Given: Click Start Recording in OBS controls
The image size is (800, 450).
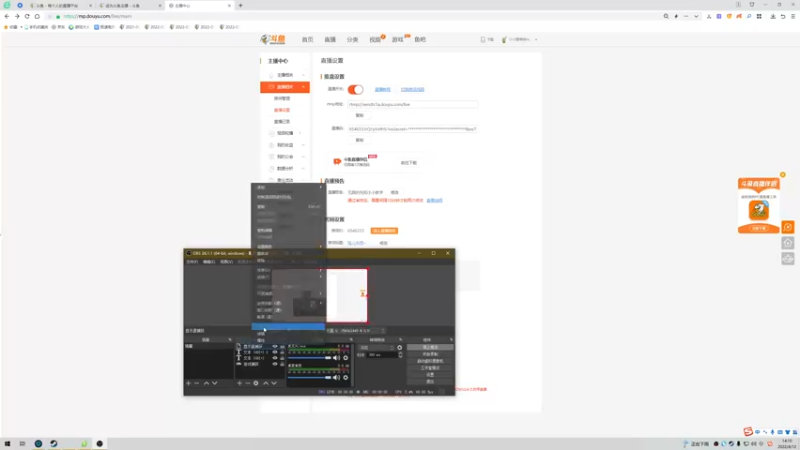Looking at the screenshot, I should (x=430, y=354).
